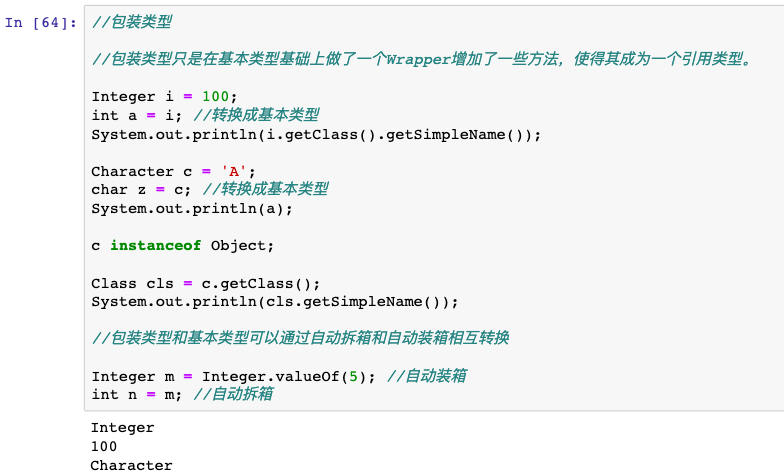Place cursor on "Integer i = 100;" line

pos(165,97)
